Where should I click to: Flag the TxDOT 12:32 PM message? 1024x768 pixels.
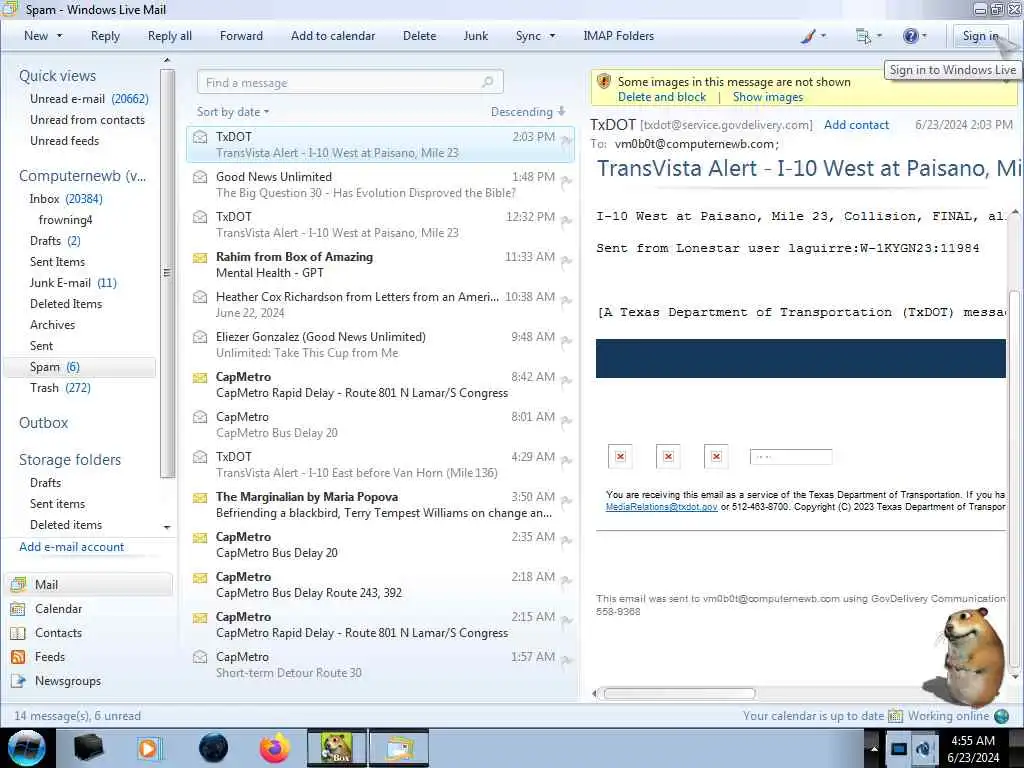pyautogui.click(x=566, y=221)
